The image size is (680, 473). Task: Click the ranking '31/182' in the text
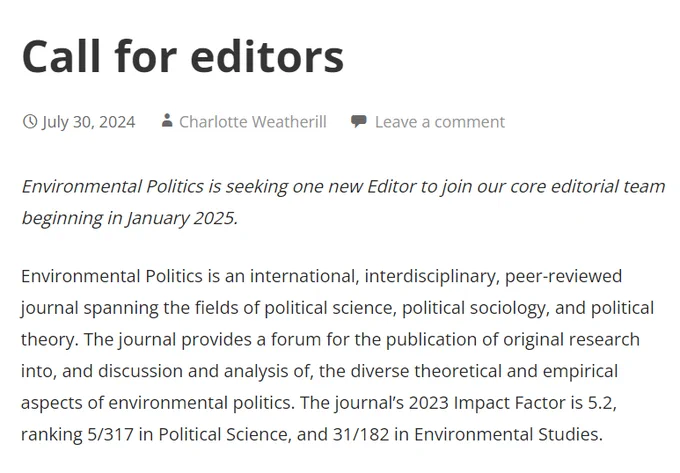click(x=361, y=435)
